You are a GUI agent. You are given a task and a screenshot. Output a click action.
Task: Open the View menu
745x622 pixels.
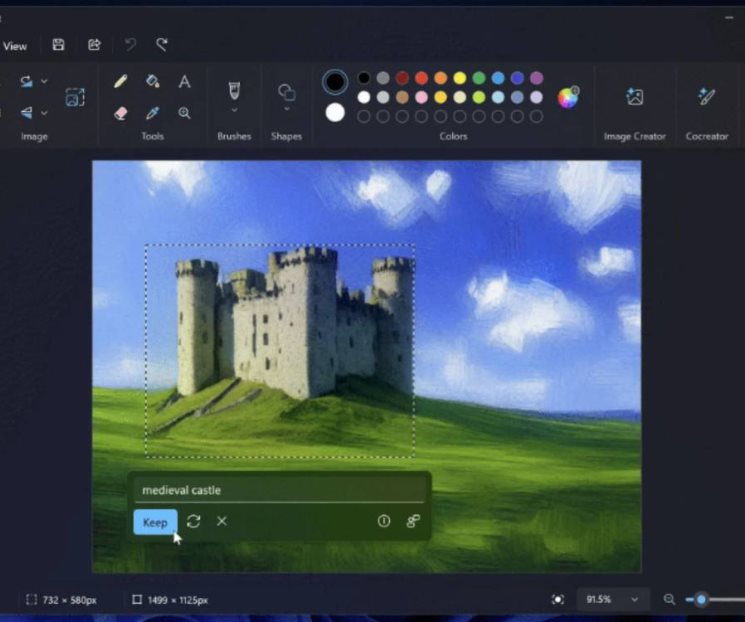(15, 46)
